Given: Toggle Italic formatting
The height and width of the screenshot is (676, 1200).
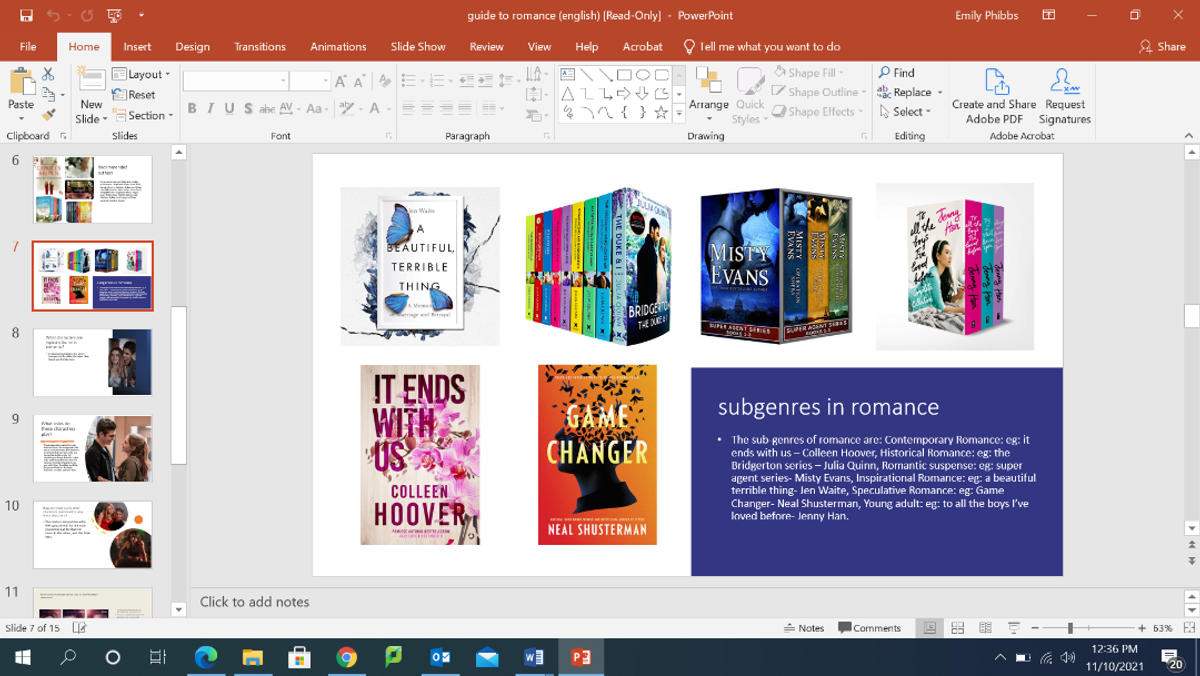Looking at the screenshot, I should click(x=210, y=108).
